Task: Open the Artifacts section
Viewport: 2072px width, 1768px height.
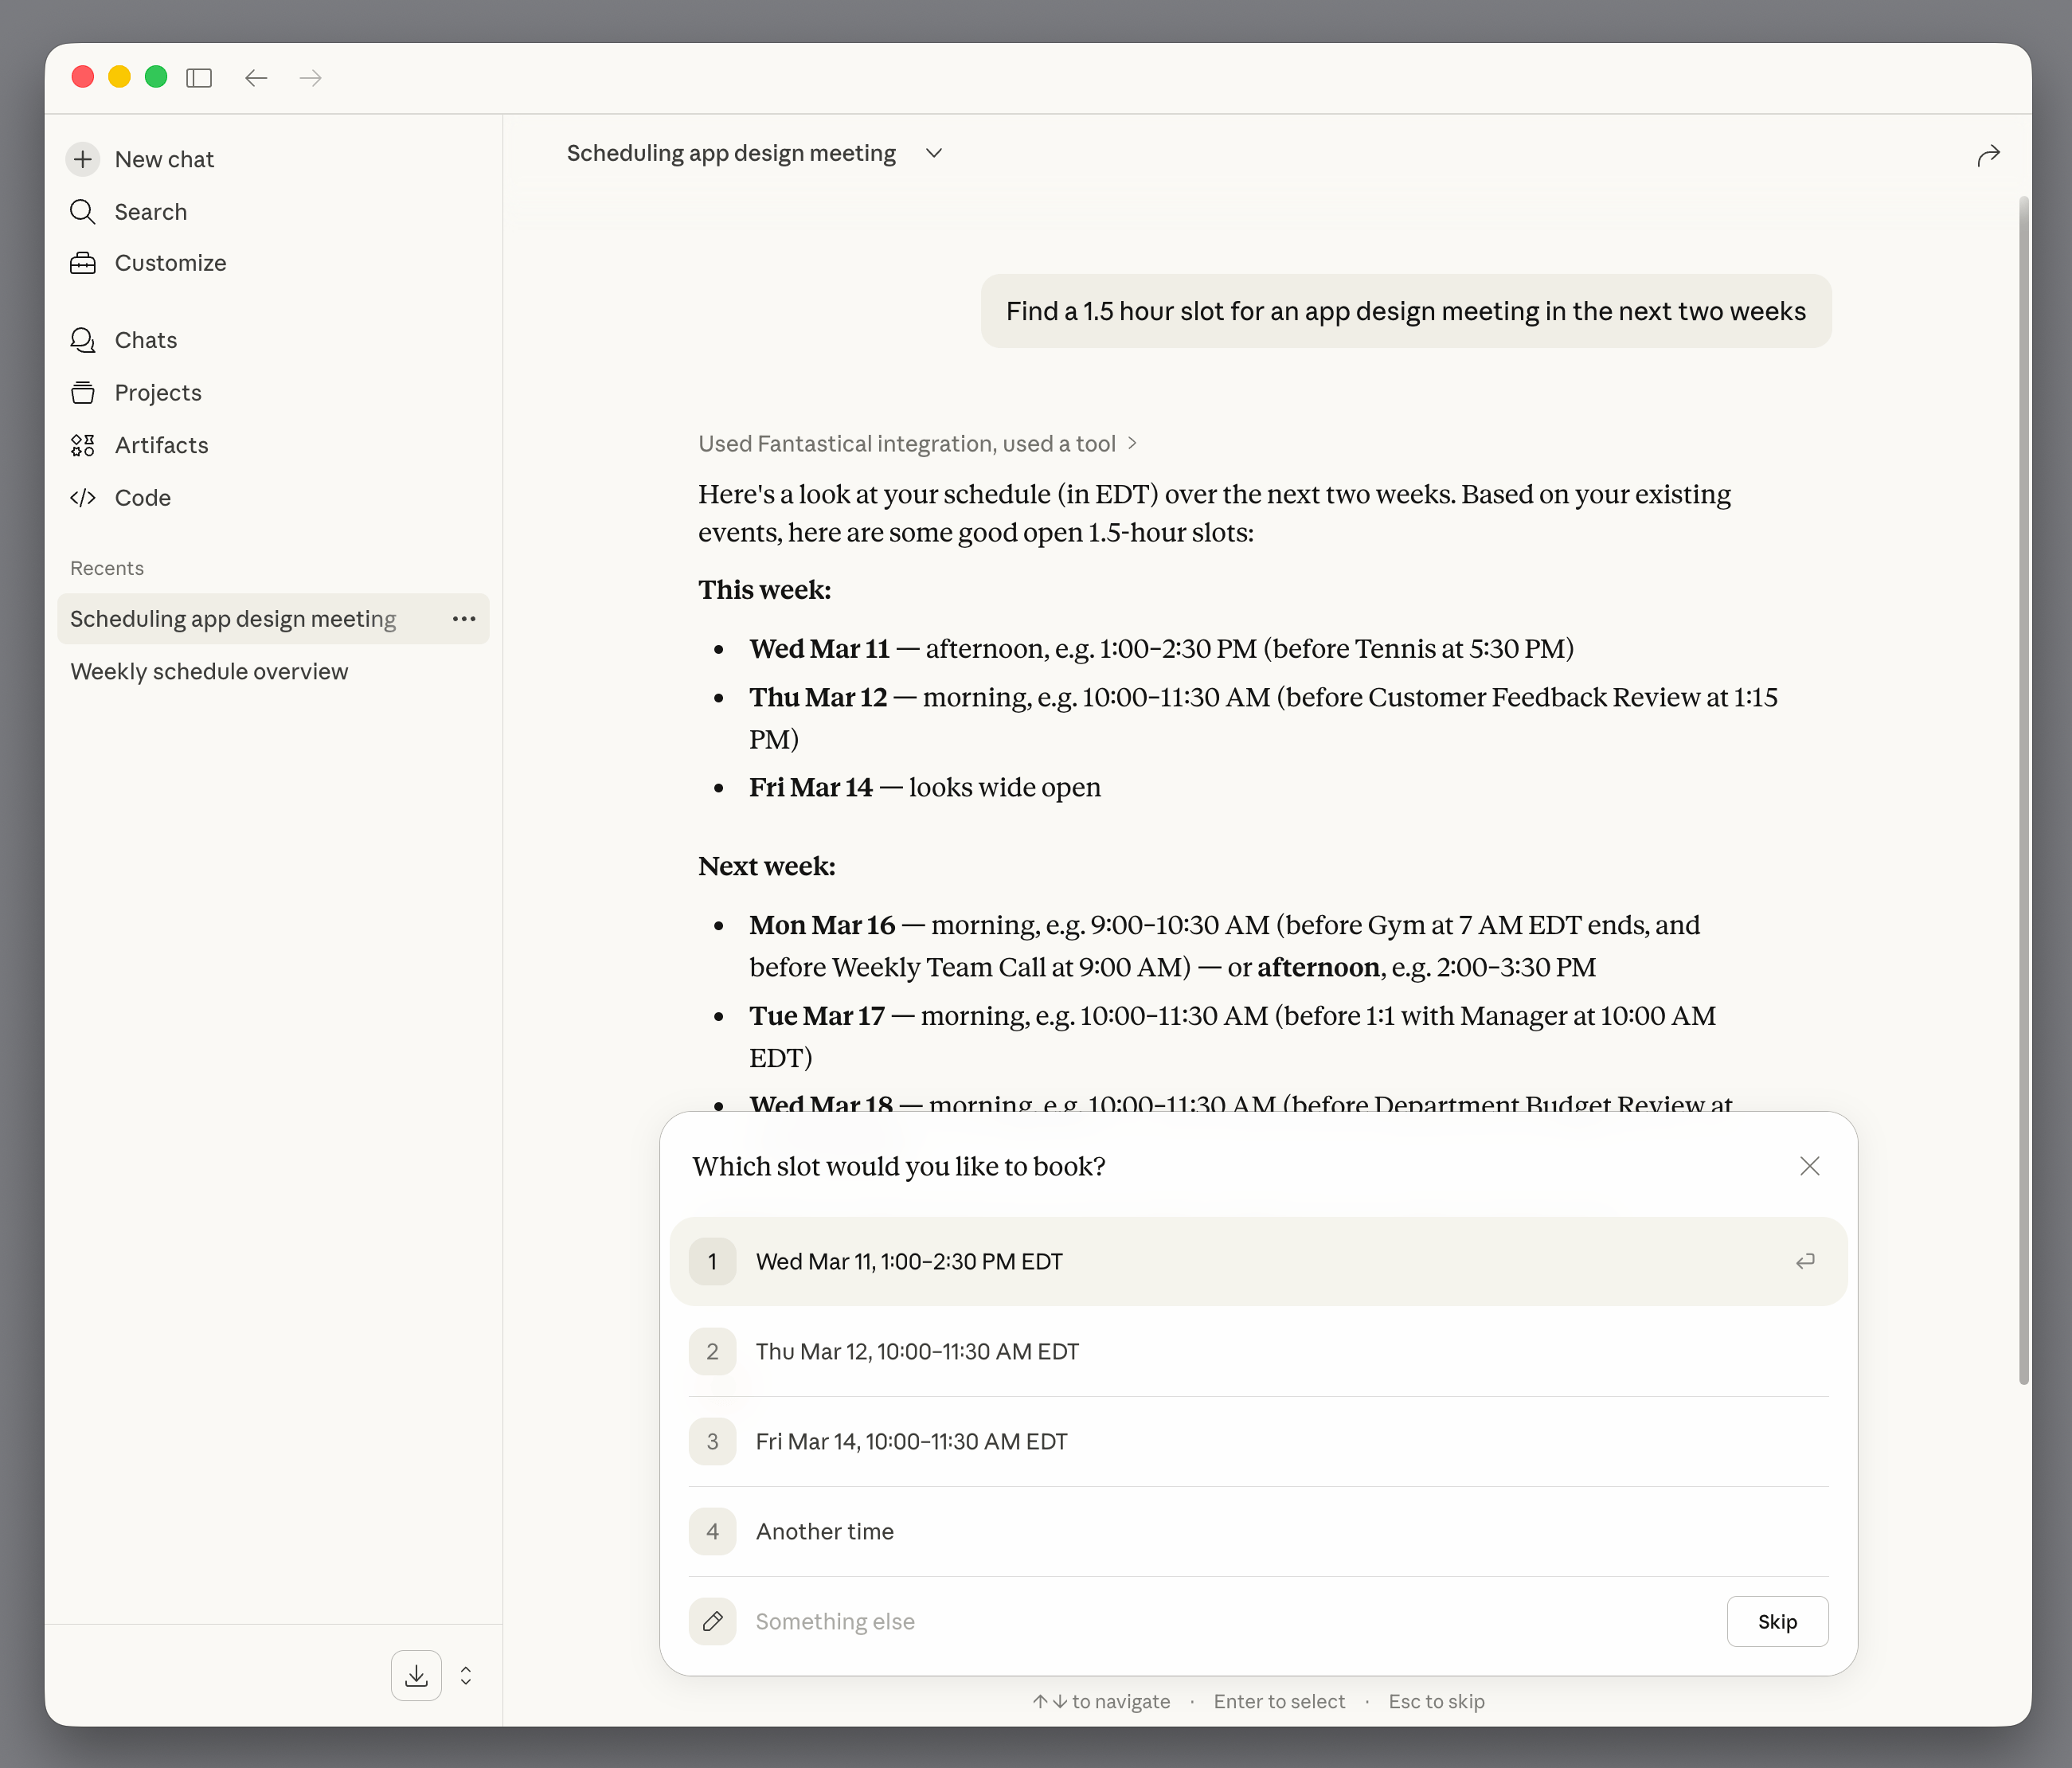Action: 161,445
